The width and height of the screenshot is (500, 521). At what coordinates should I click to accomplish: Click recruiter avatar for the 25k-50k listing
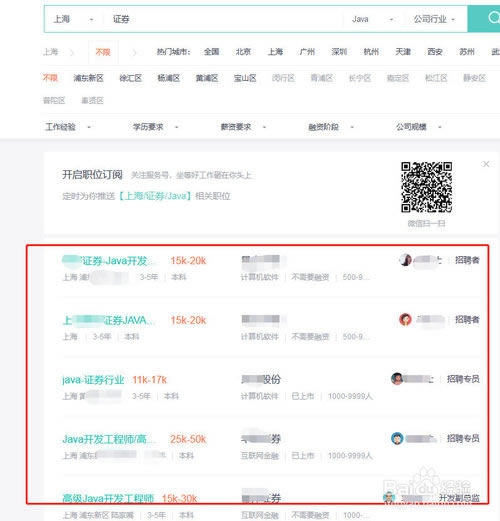coord(397,438)
